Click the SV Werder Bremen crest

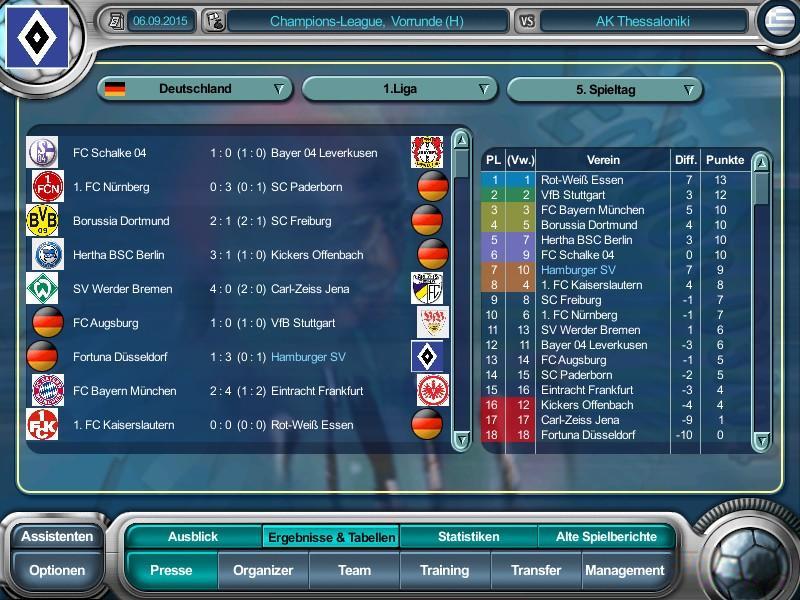pyautogui.click(x=42, y=288)
